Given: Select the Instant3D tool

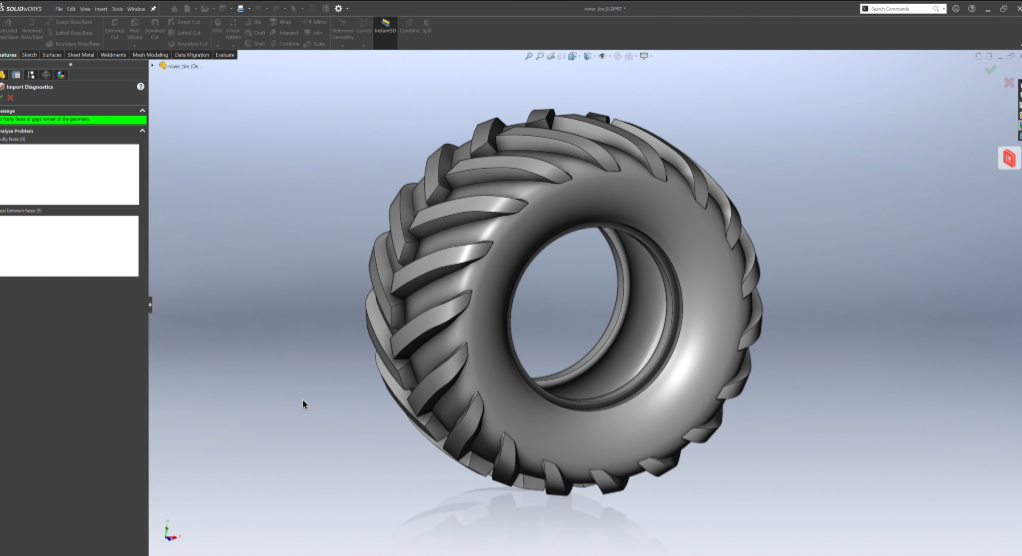Looking at the screenshot, I should pyautogui.click(x=385, y=26).
